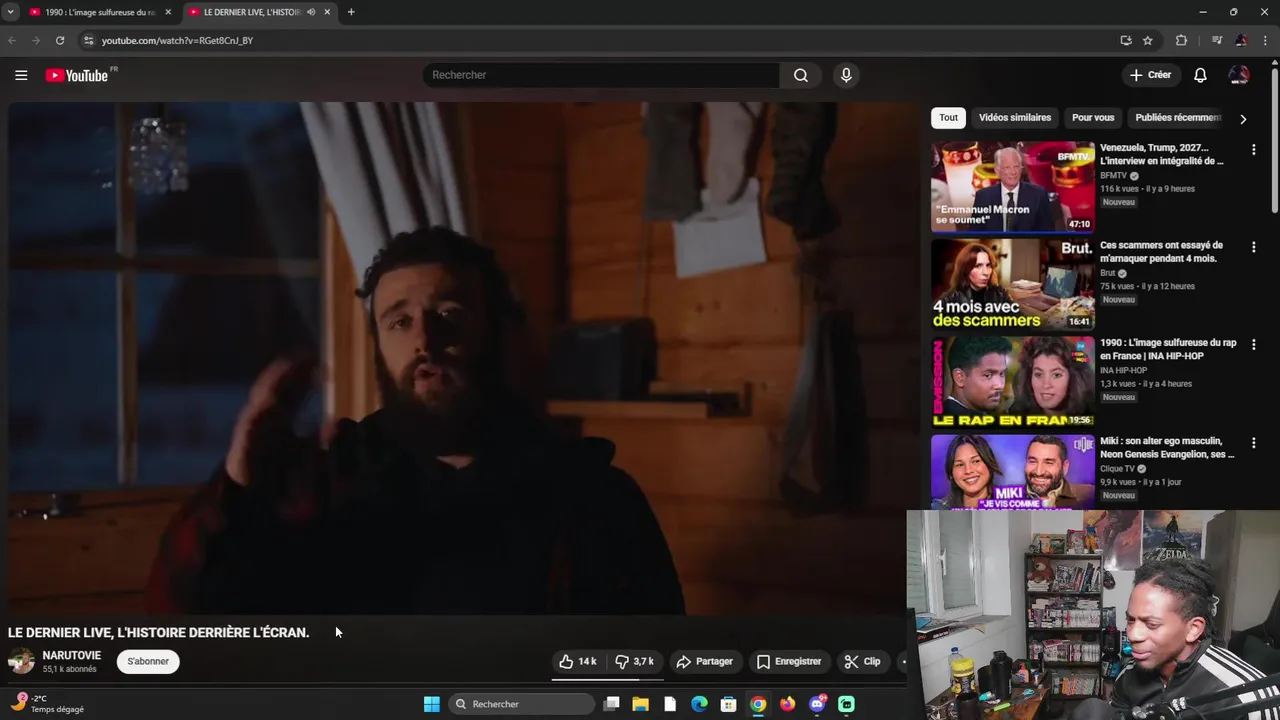The width and height of the screenshot is (1280, 720).
Task: Select the Vidéos similaires chip
Action: [x=1015, y=117]
